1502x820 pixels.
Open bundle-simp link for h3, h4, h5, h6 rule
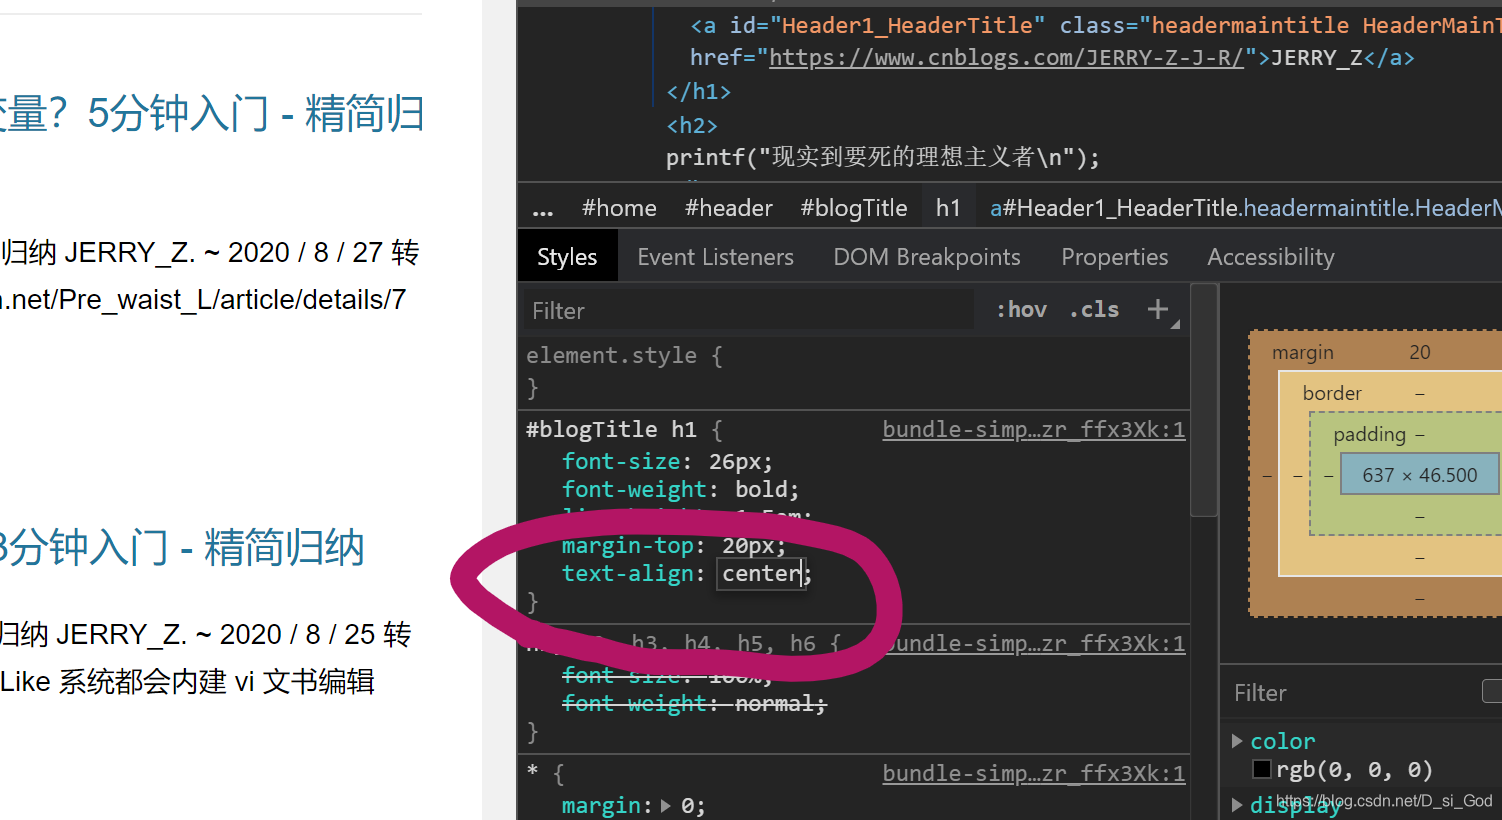[1034, 644]
